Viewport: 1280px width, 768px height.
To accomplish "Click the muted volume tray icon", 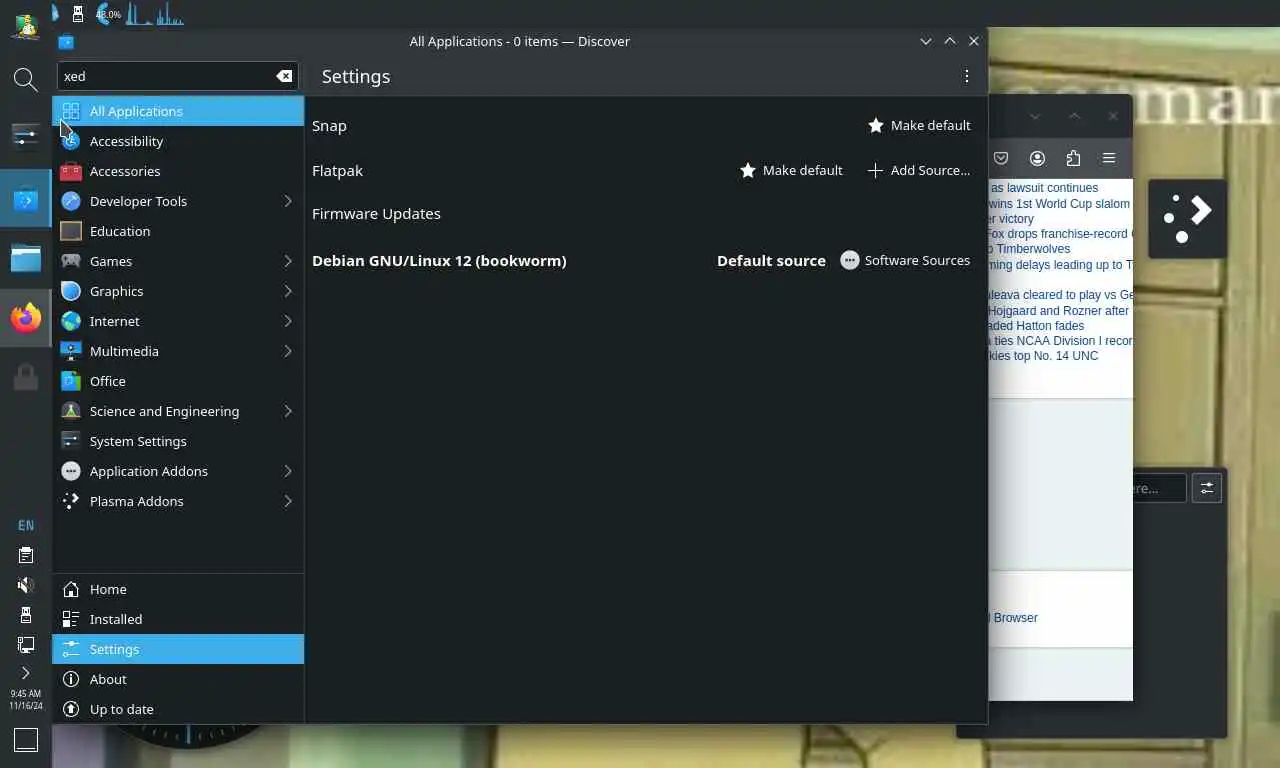I will (x=26, y=585).
